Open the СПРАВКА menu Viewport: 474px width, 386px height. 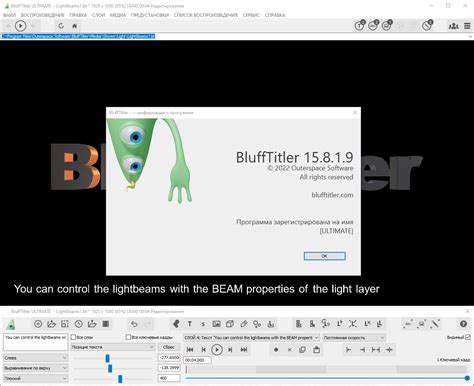(x=275, y=15)
